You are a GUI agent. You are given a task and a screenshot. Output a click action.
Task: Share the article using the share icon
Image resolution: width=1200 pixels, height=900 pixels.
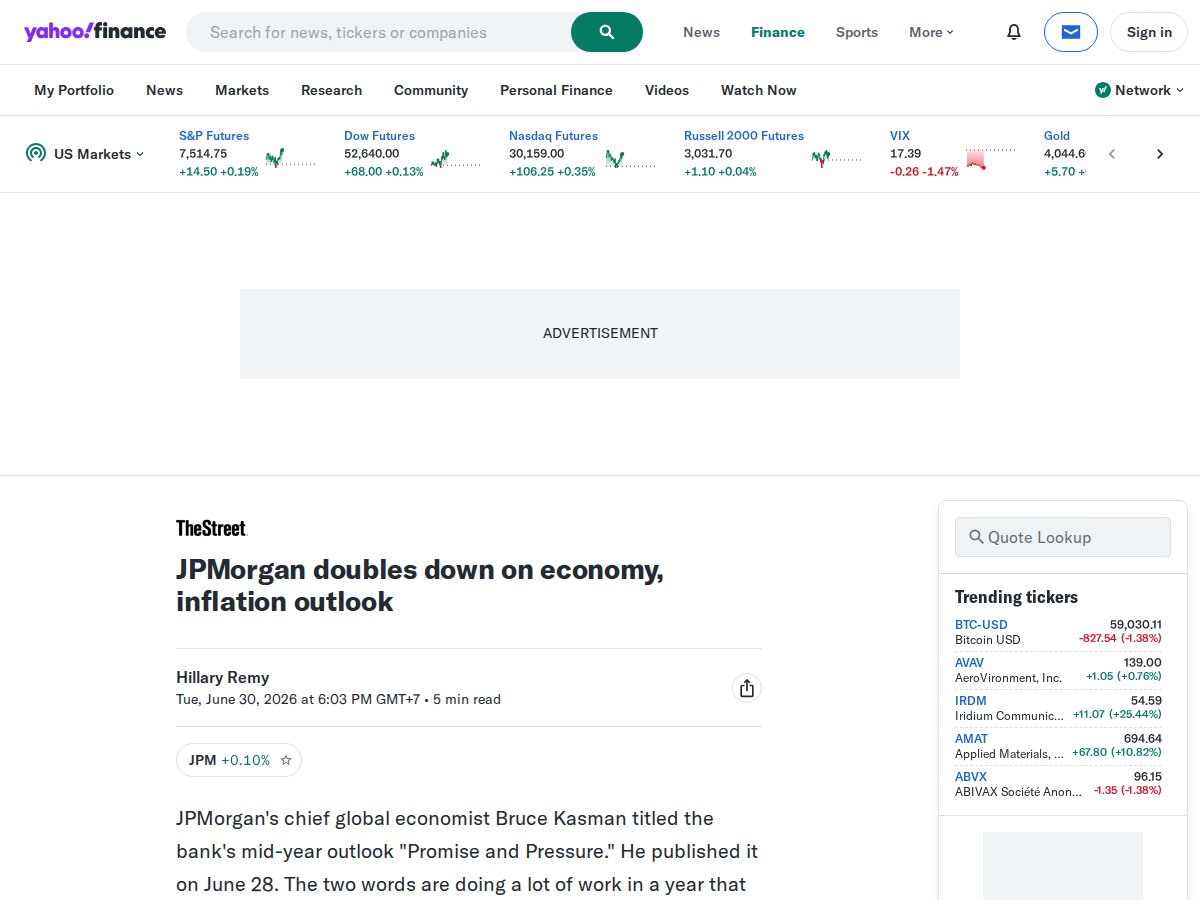click(x=746, y=688)
